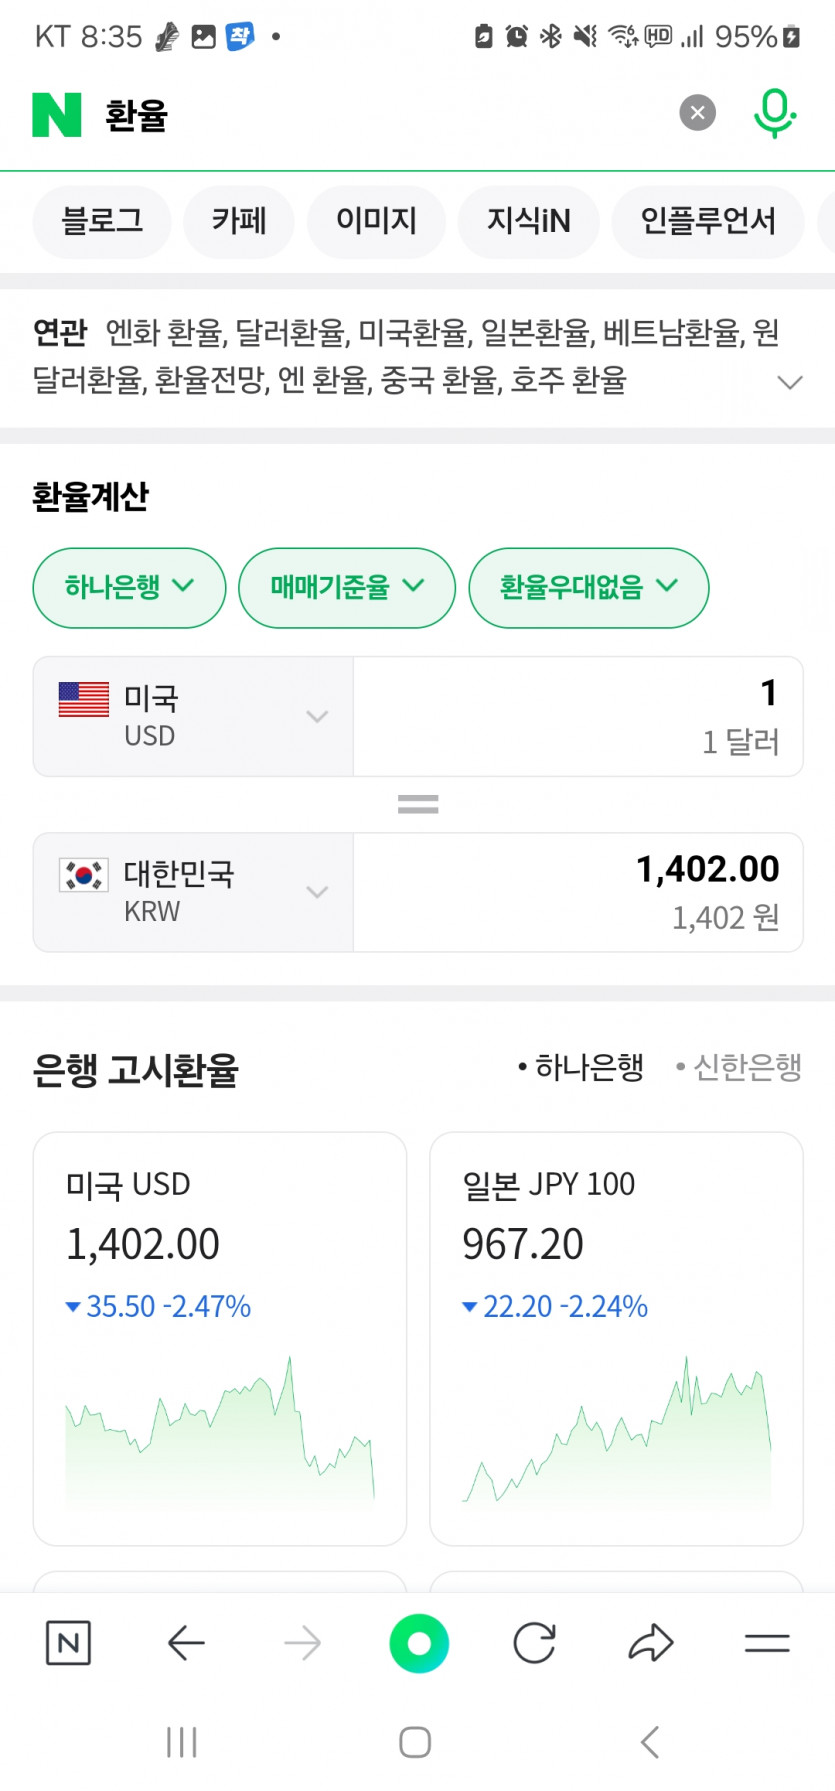This screenshot has height=1791, width=835.
Task: Open the 달러환율 related search link
Action: [292, 332]
